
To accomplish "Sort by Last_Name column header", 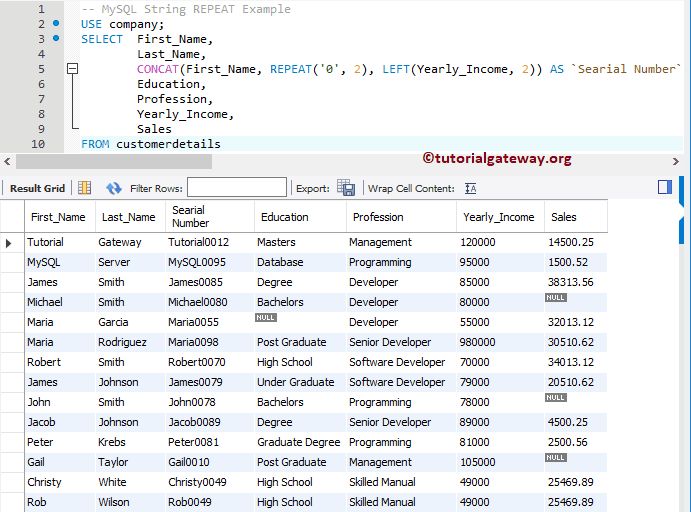I will click(x=130, y=217).
